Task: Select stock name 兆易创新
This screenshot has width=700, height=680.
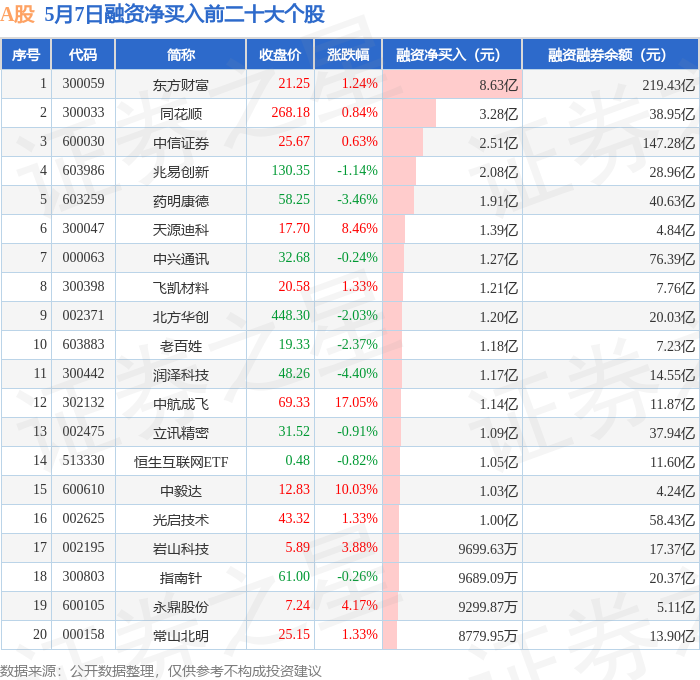Action: tap(181, 171)
